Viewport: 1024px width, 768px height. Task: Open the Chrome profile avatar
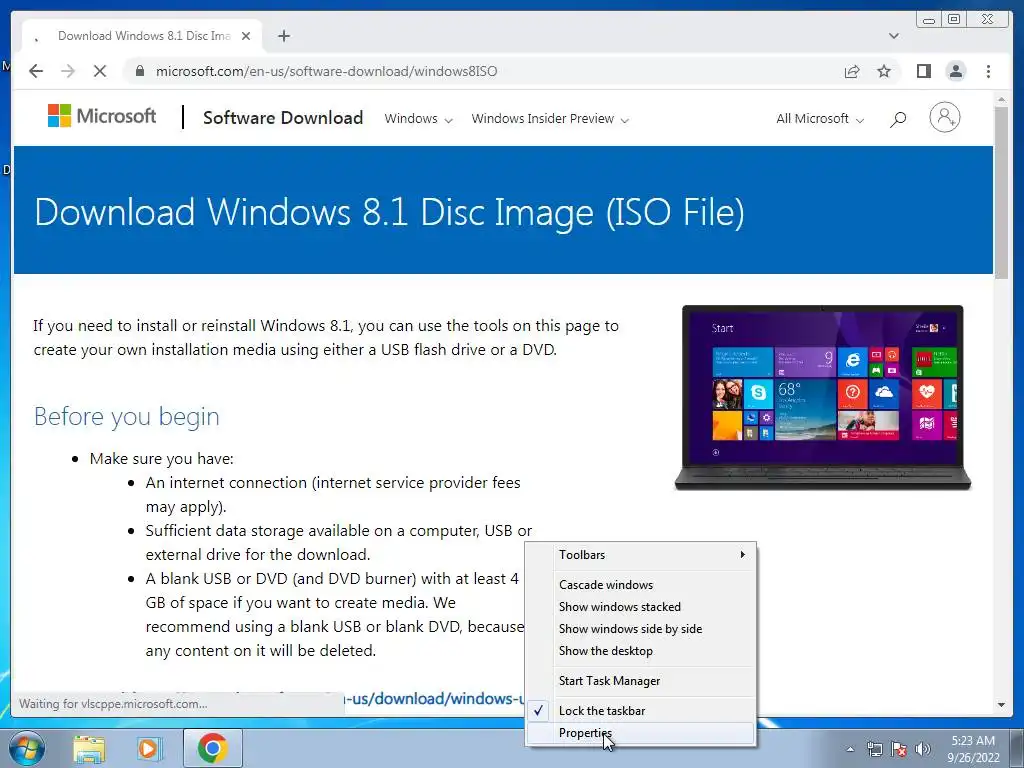coord(956,71)
